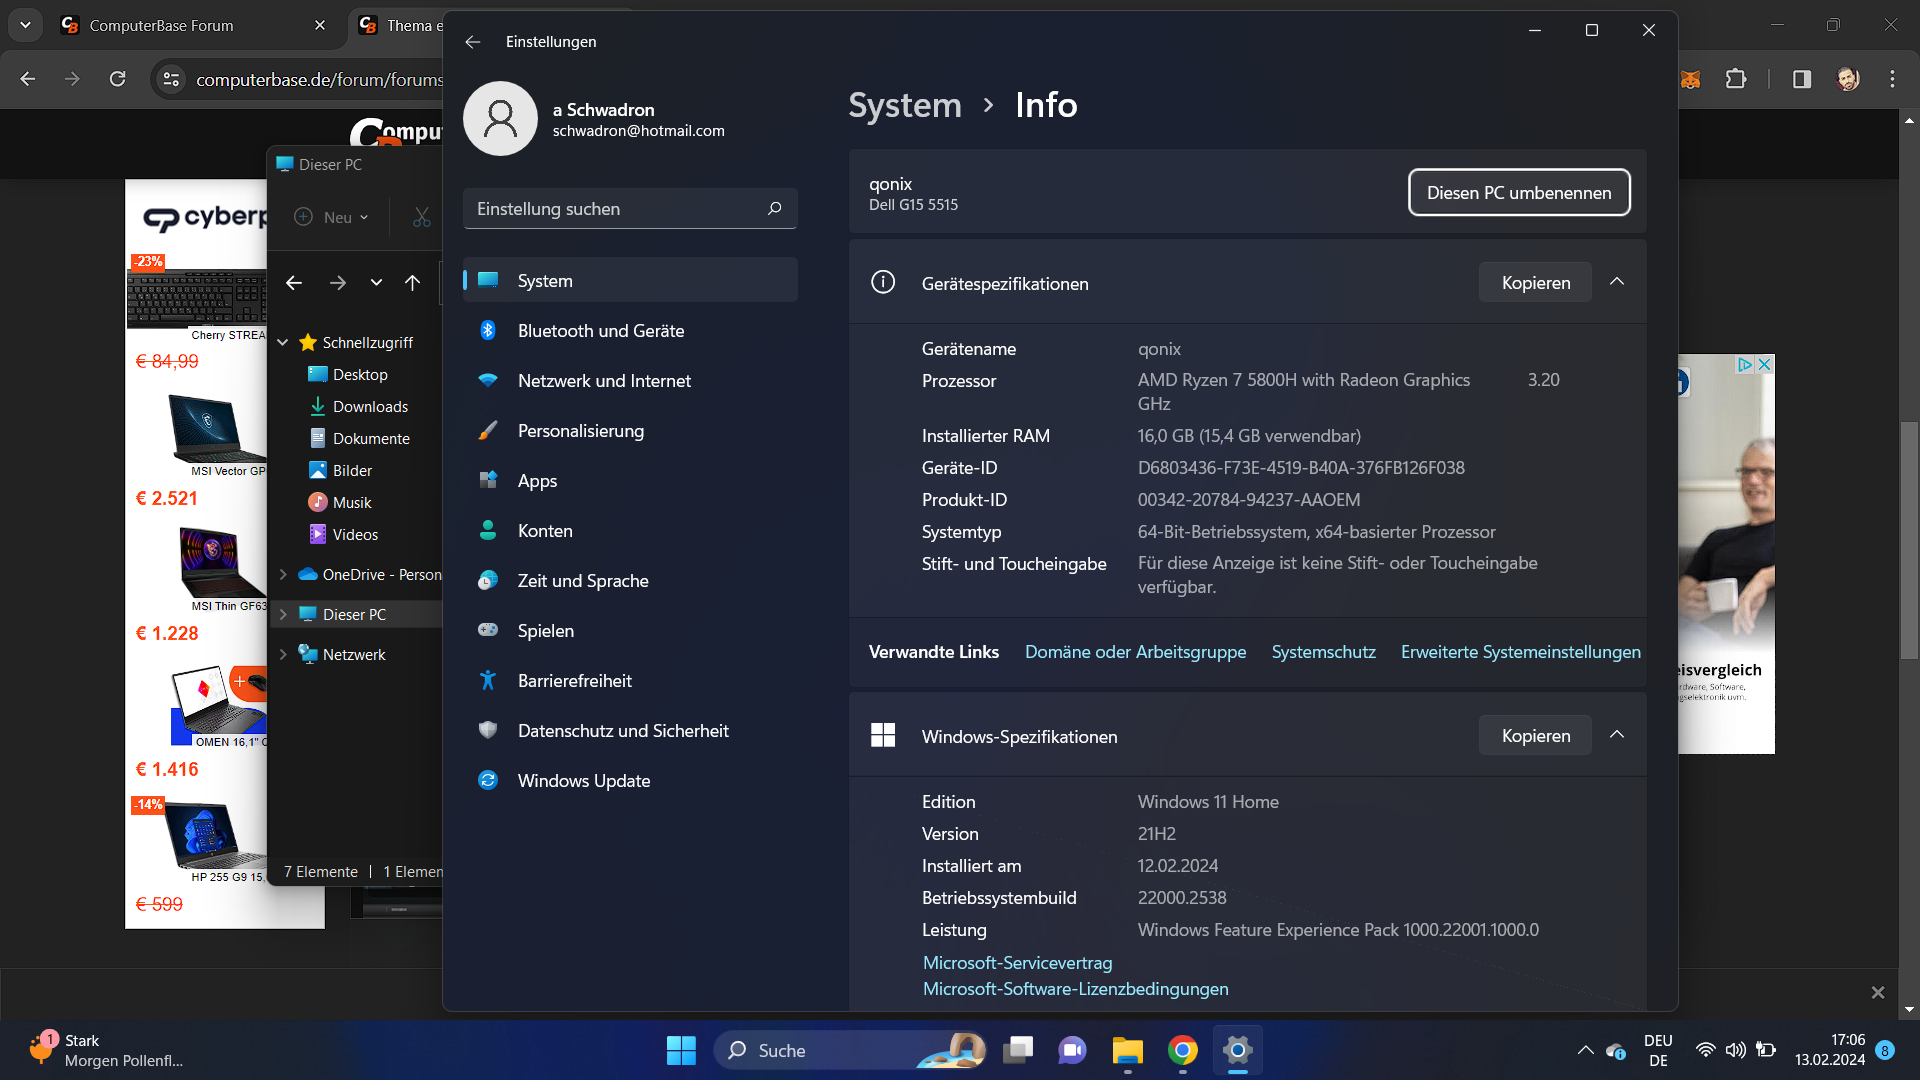Go to Personalisierung settings

580,431
